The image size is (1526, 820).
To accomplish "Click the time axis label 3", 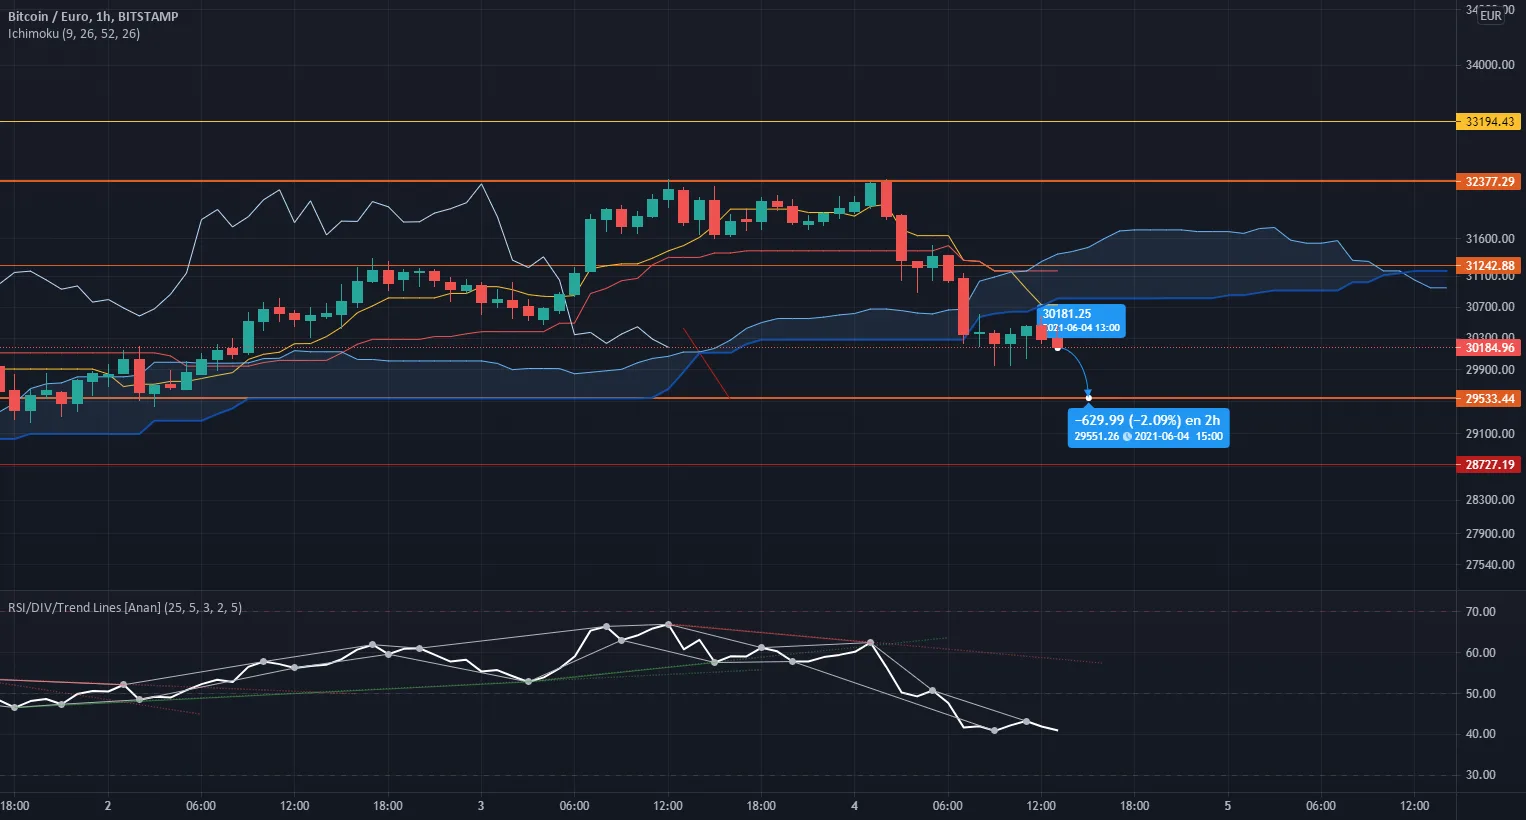I will (481, 806).
